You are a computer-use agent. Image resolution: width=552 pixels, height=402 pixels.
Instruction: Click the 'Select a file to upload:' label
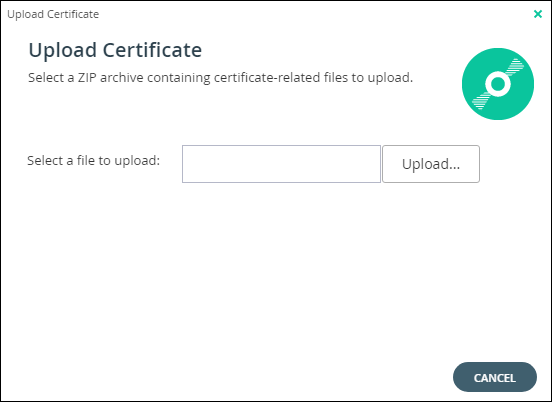(x=94, y=161)
